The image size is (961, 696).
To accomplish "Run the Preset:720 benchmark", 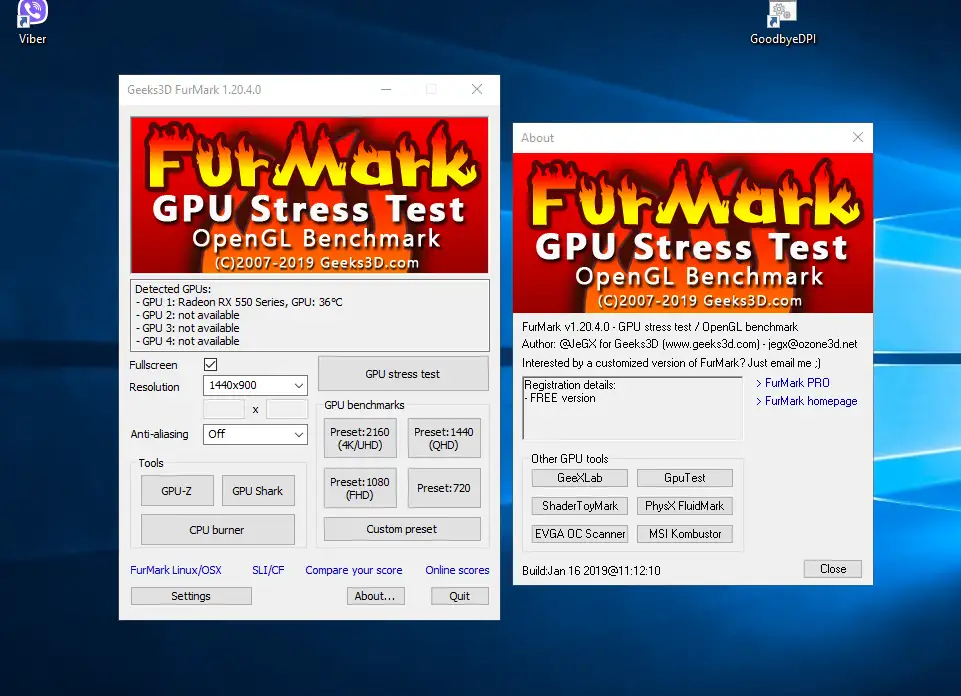I will point(444,488).
